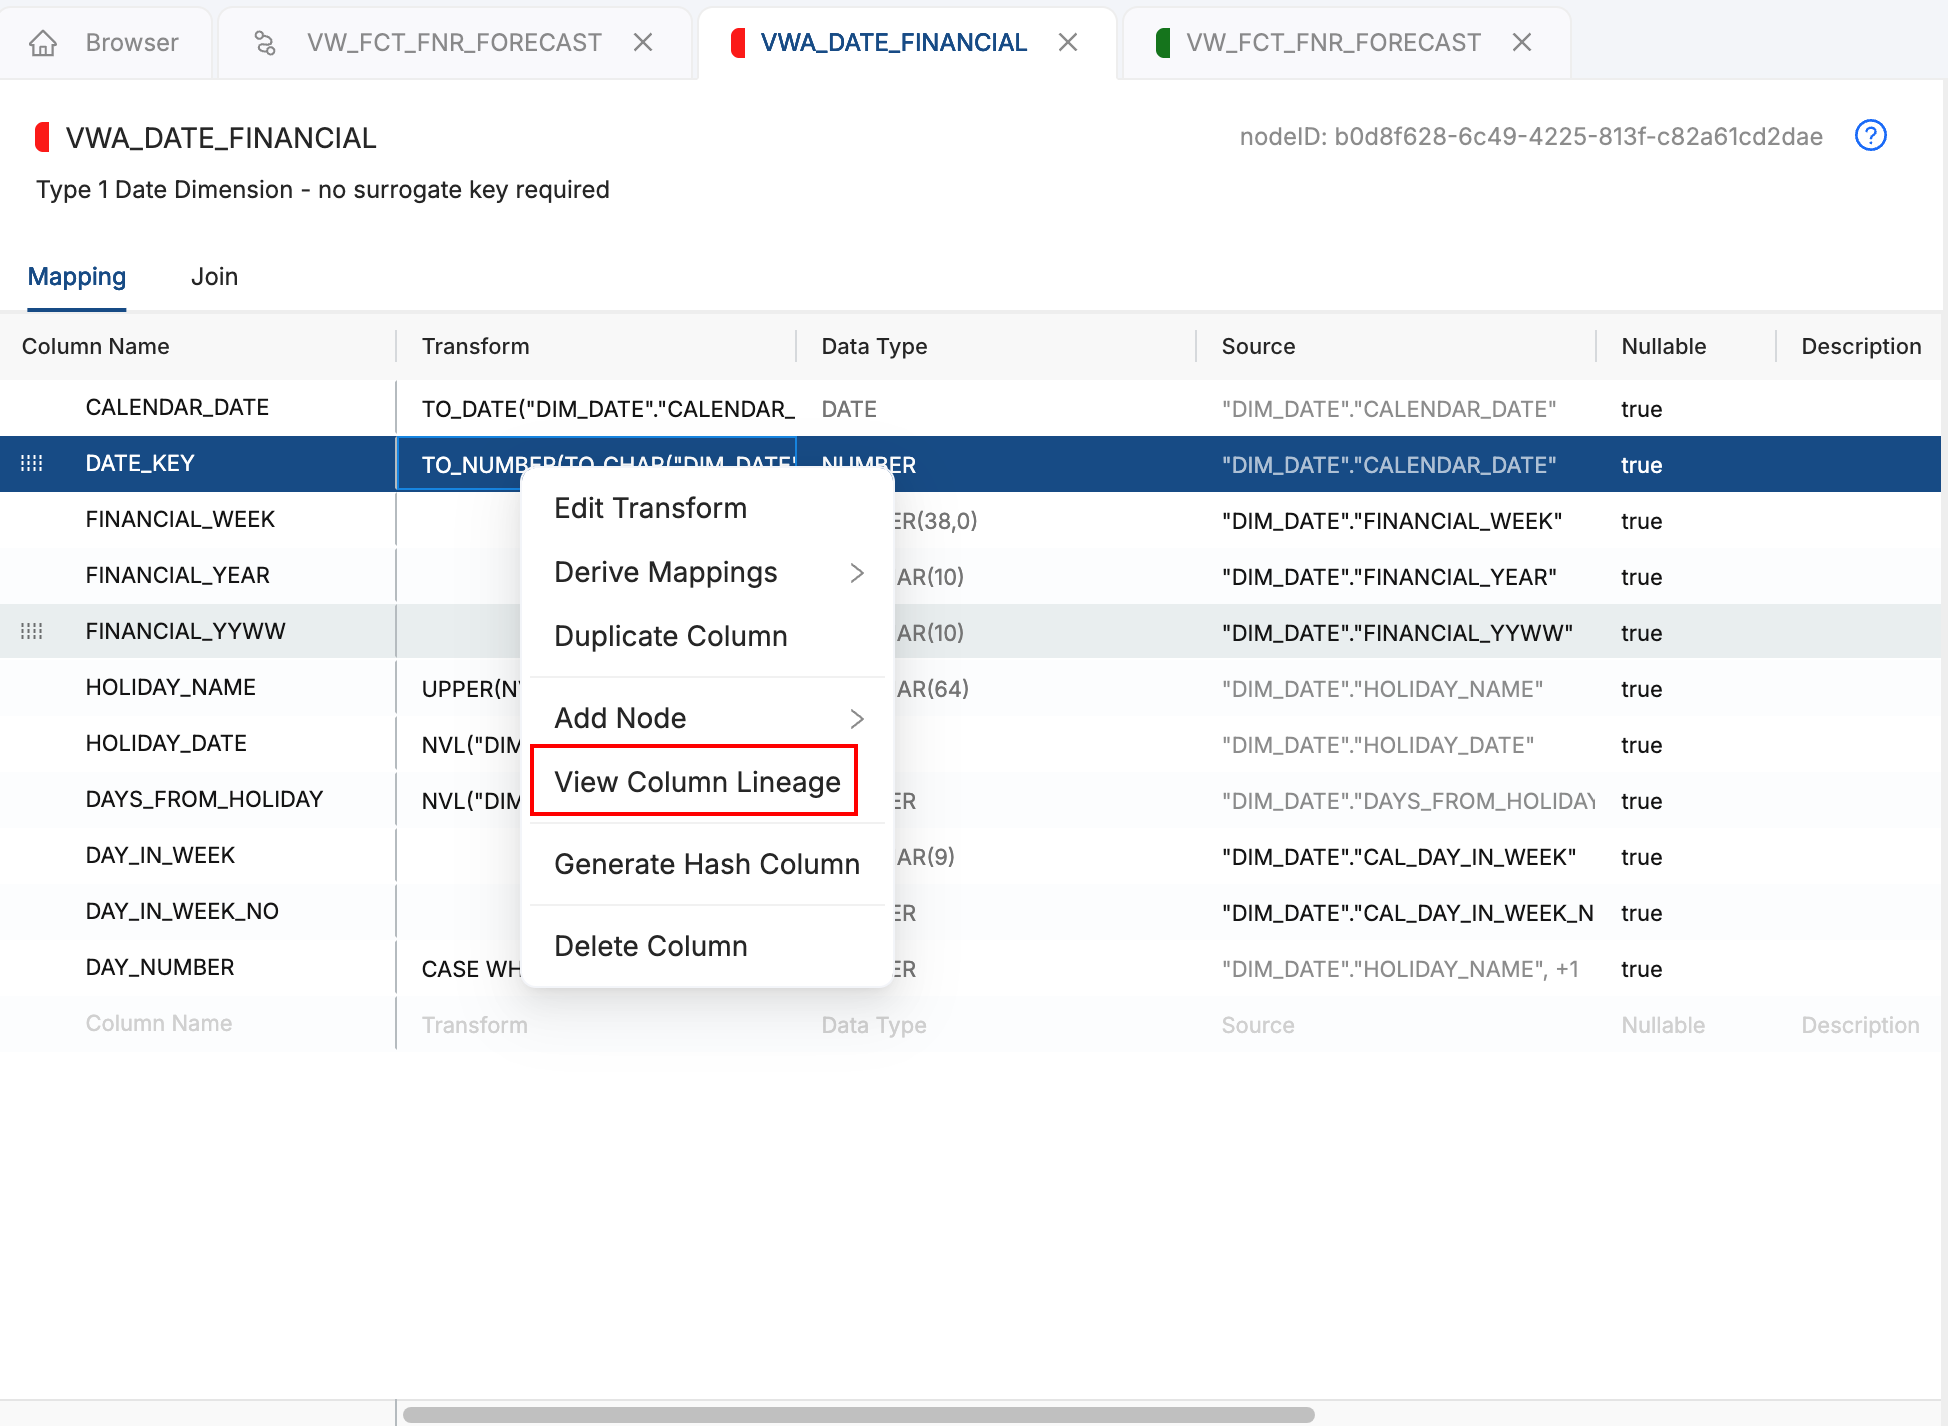Click the green node icon on last tab

(x=1162, y=43)
